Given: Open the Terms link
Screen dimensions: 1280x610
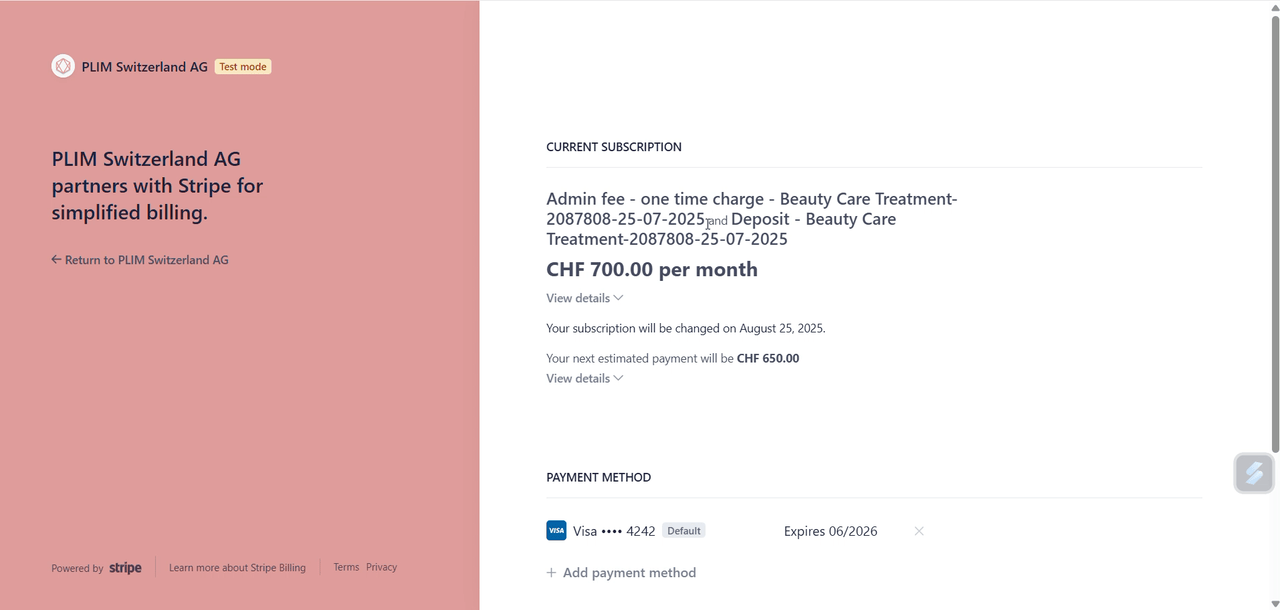Looking at the screenshot, I should coord(346,567).
